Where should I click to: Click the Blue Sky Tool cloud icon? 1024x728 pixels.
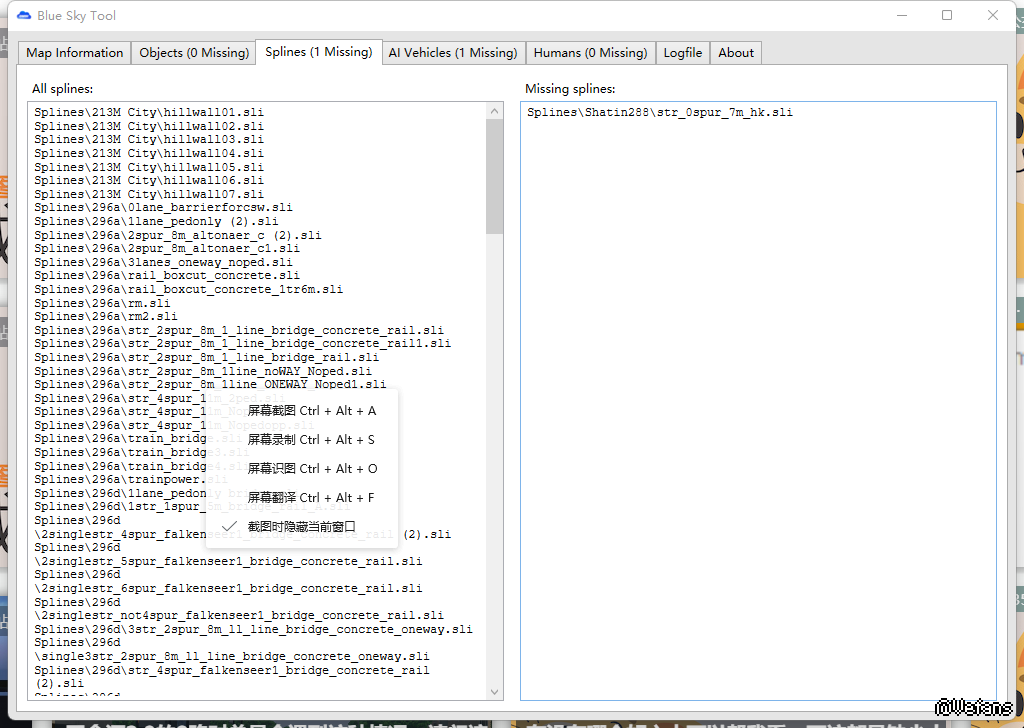coord(24,15)
